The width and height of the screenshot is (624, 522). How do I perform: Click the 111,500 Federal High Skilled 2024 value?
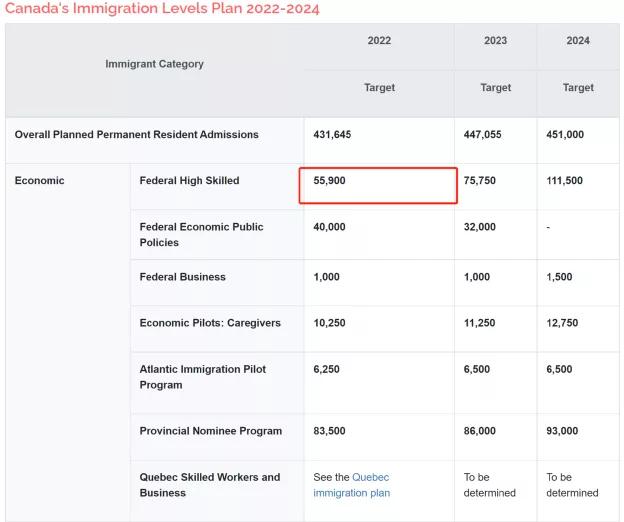coord(564,181)
